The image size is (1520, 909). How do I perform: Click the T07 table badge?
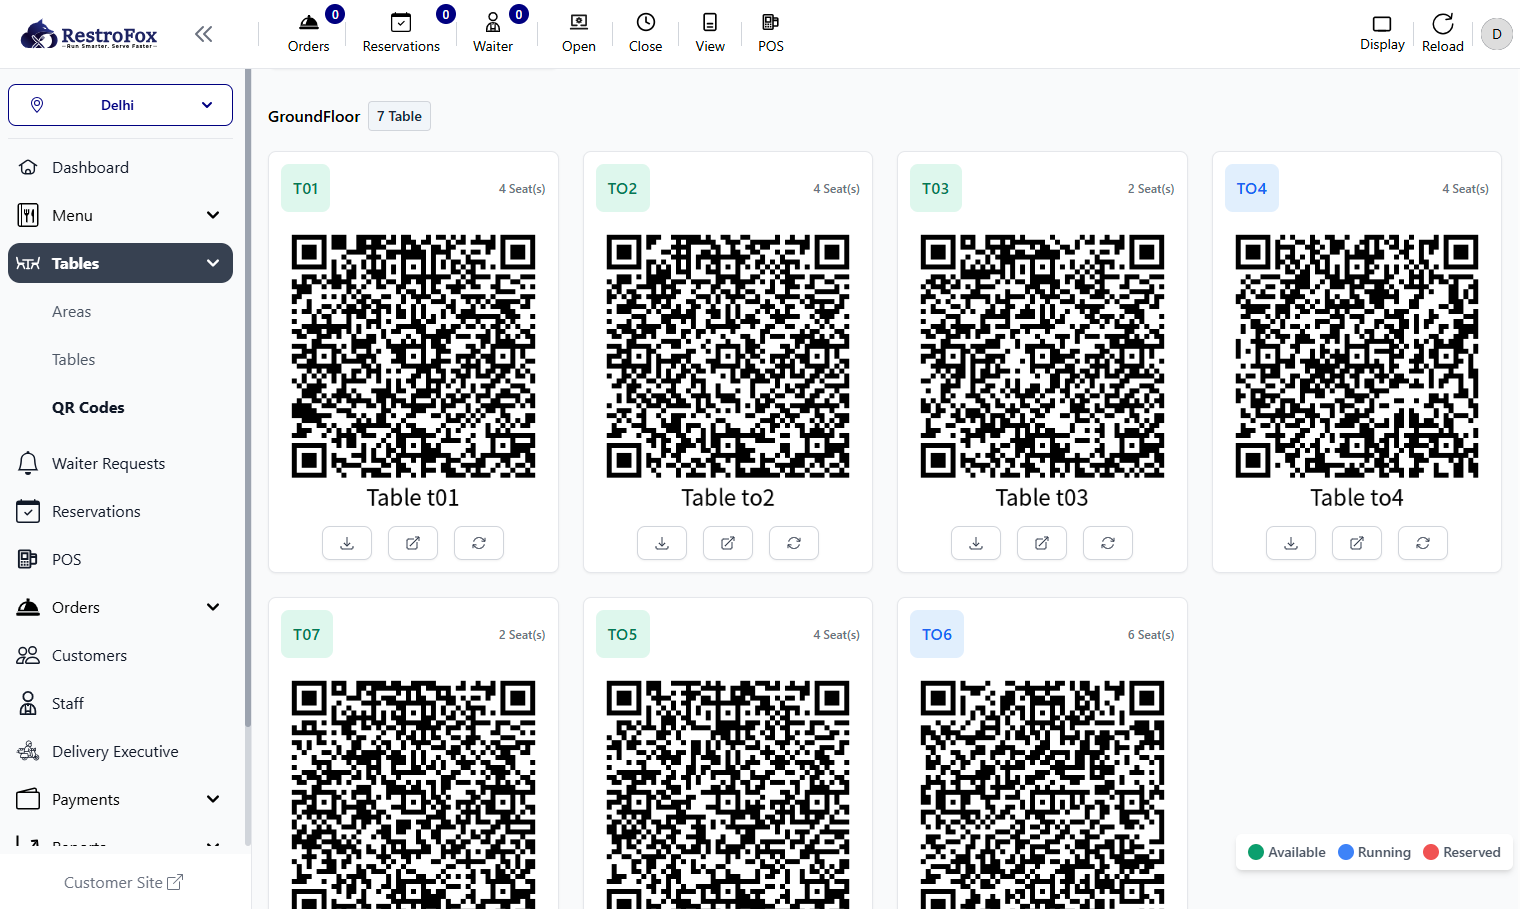[307, 634]
